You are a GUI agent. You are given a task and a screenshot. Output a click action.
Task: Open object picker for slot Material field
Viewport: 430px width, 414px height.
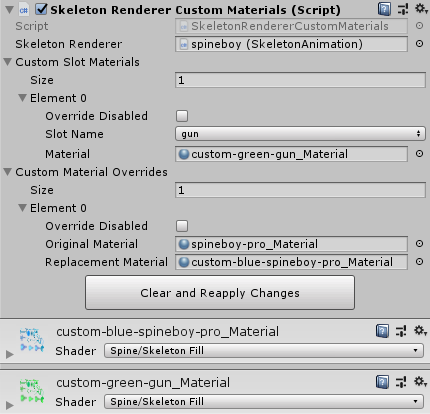[x=419, y=154]
